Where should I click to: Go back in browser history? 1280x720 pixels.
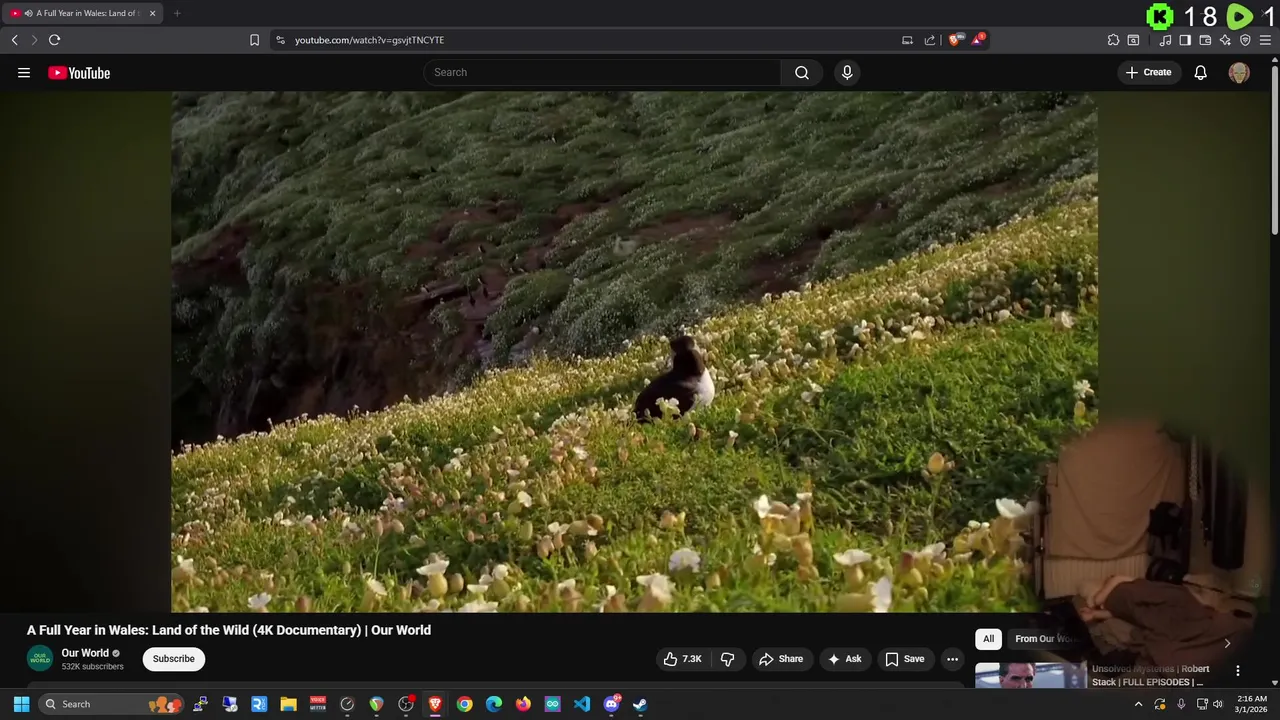click(14, 40)
